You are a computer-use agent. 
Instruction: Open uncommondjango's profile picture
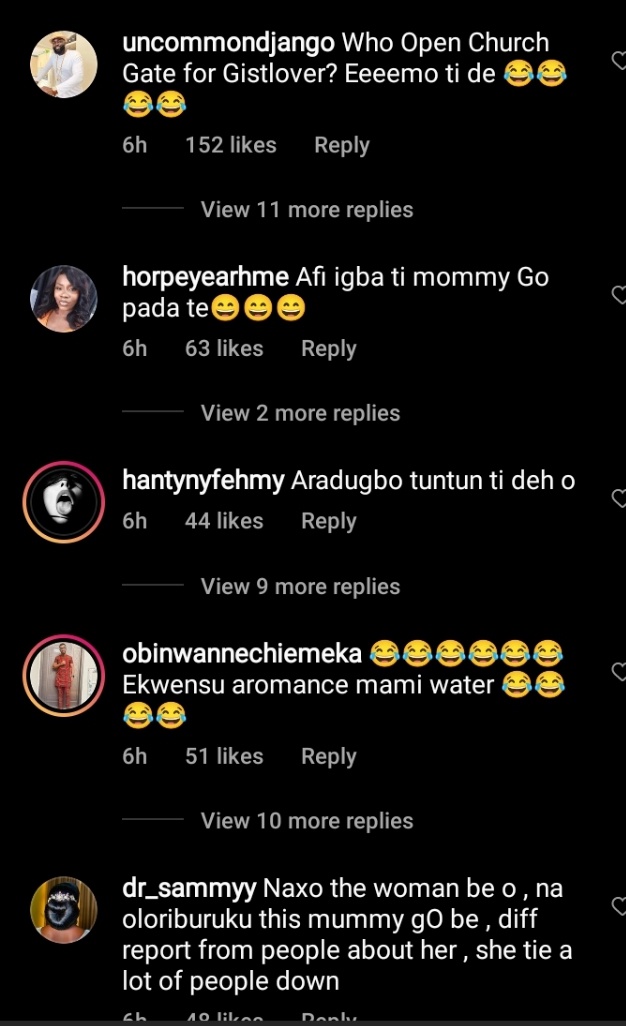click(65, 65)
